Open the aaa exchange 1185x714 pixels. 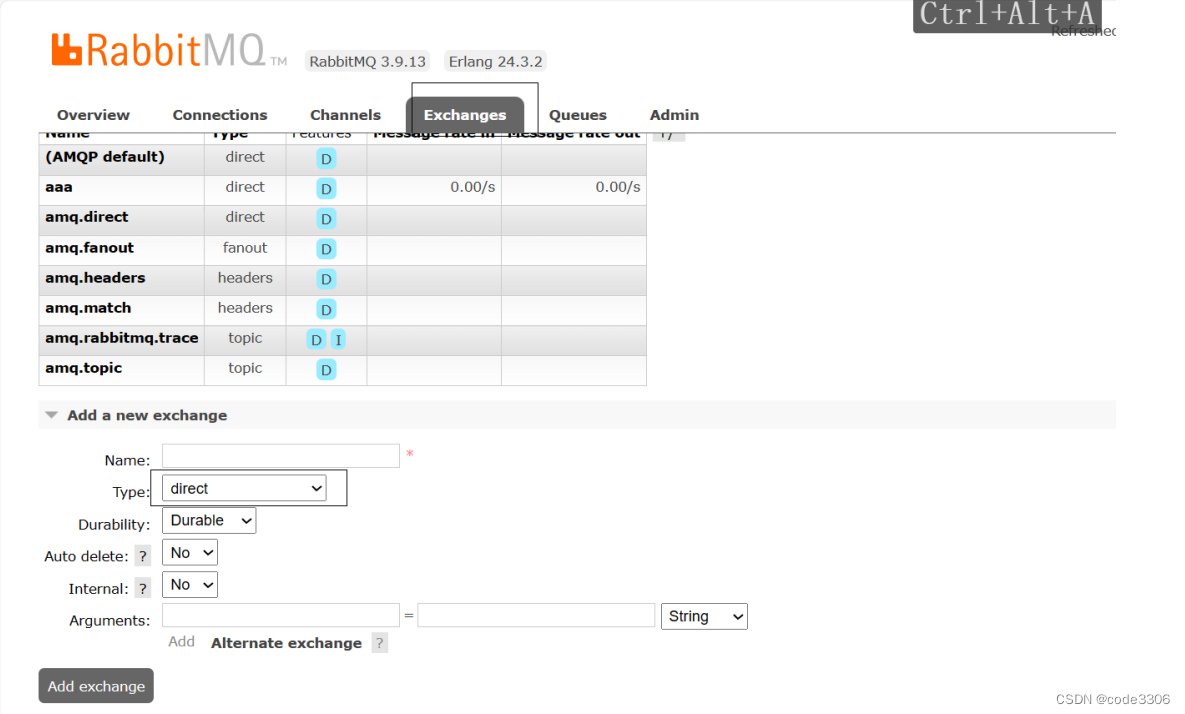point(59,187)
